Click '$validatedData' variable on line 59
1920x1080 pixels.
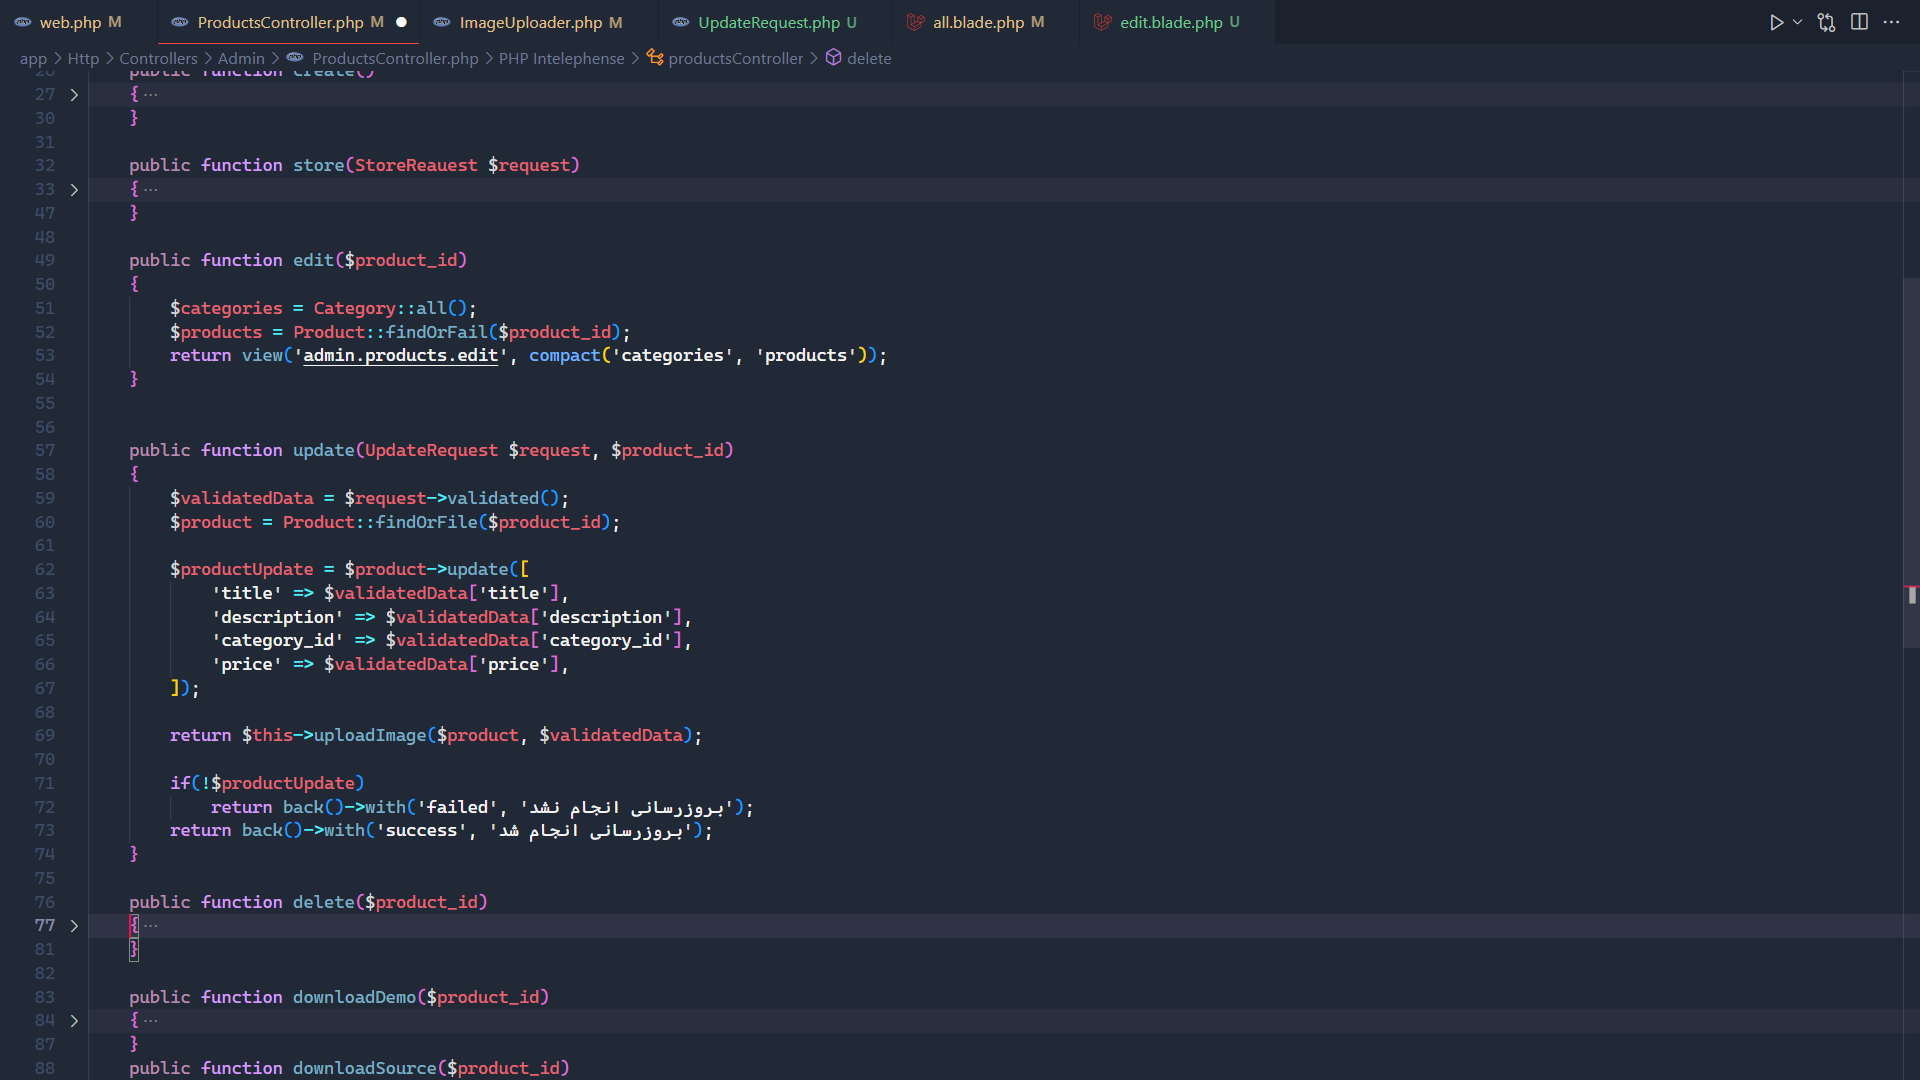pos(241,499)
